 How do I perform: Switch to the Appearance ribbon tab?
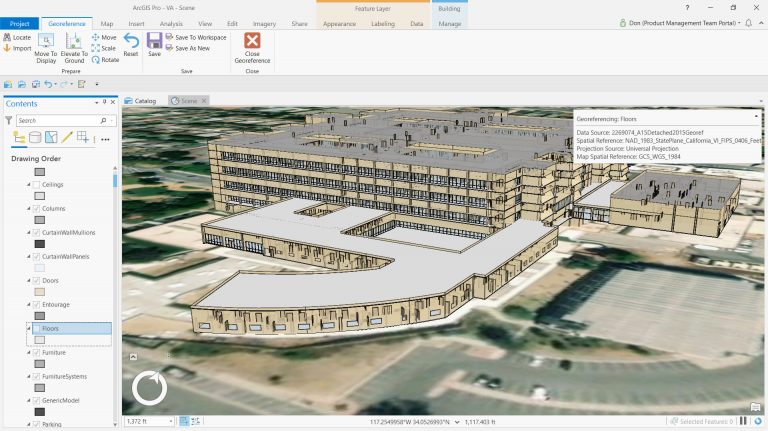pyautogui.click(x=339, y=24)
